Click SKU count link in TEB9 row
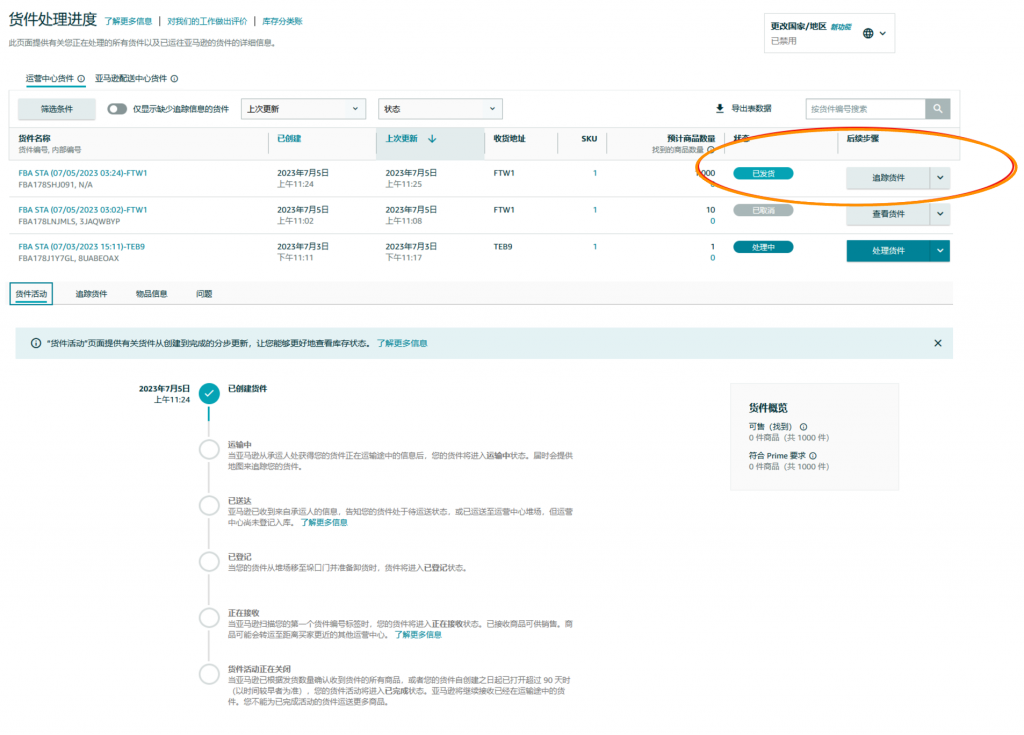 595,246
